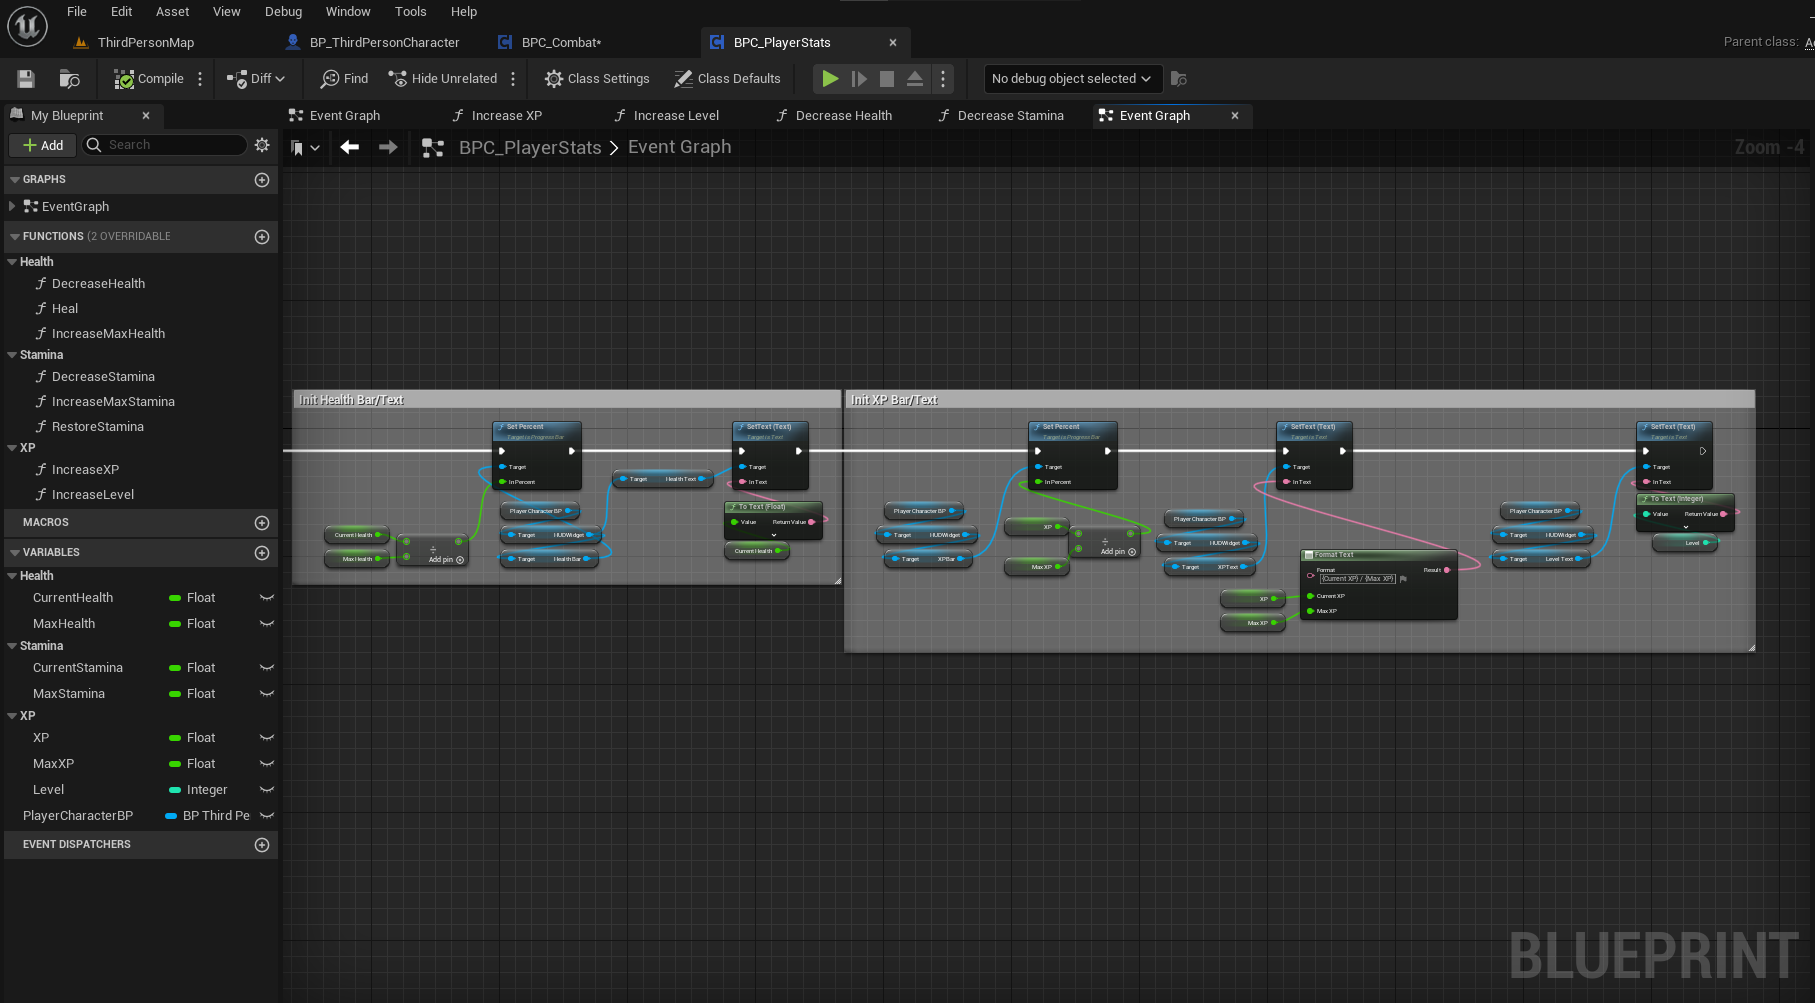Open the Hide Unrelated options menu

(513, 79)
